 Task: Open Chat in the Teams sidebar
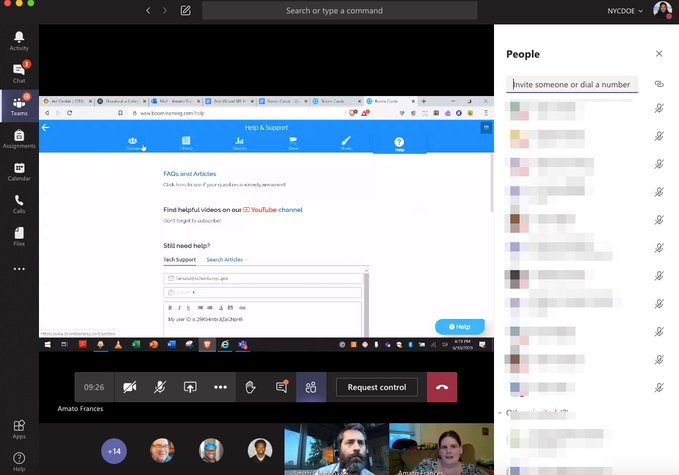(19, 73)
